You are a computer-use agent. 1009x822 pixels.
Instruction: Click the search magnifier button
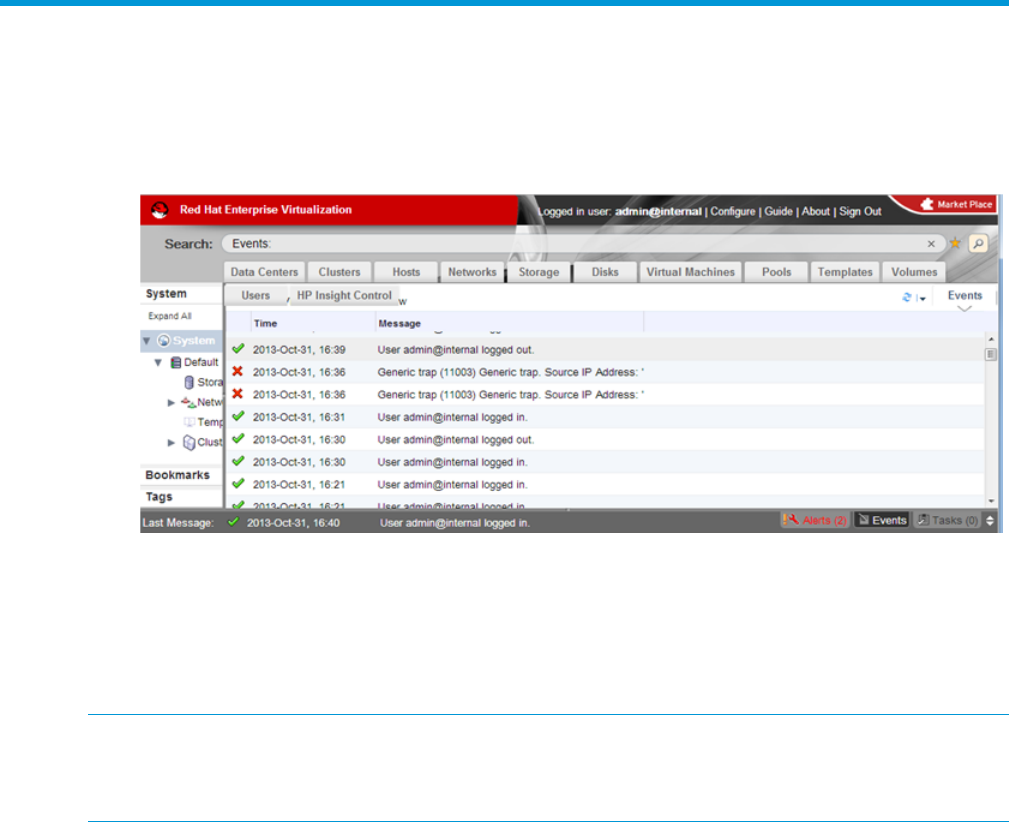(x=977, y=243)
